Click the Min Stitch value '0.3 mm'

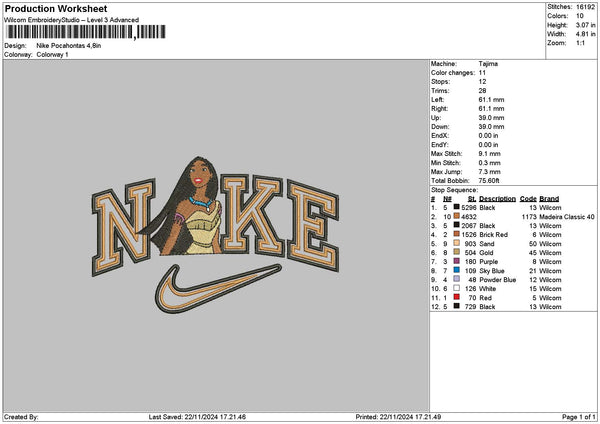pos(489,163)
